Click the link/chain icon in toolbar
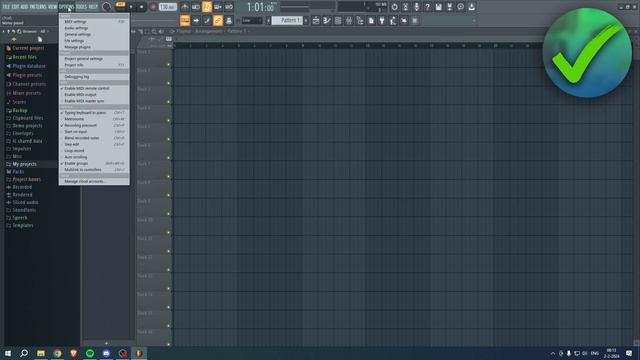This screenshot has width=640, height=360. [x=218, y=20]
